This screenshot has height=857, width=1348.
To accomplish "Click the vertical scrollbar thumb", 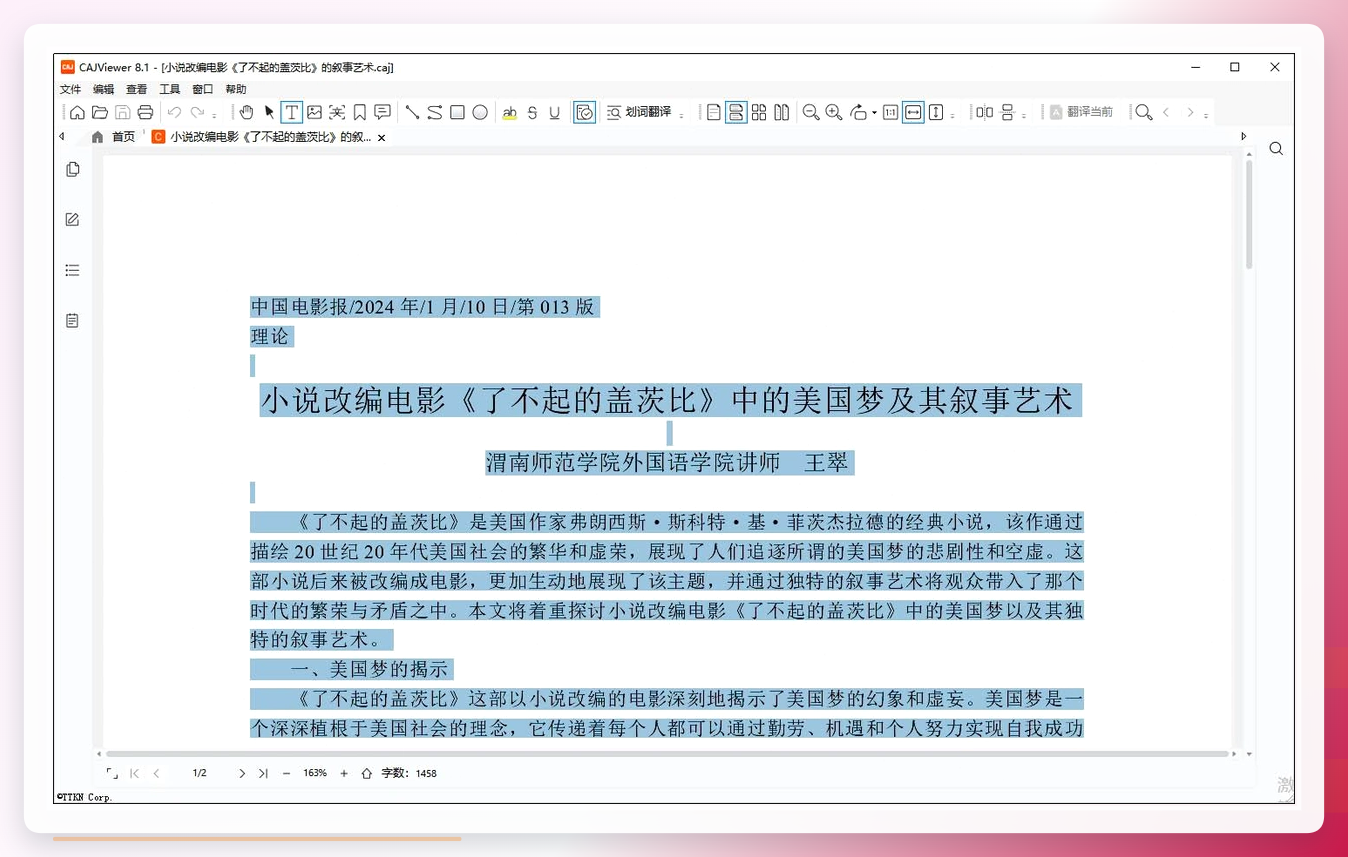I will 1249,215.
